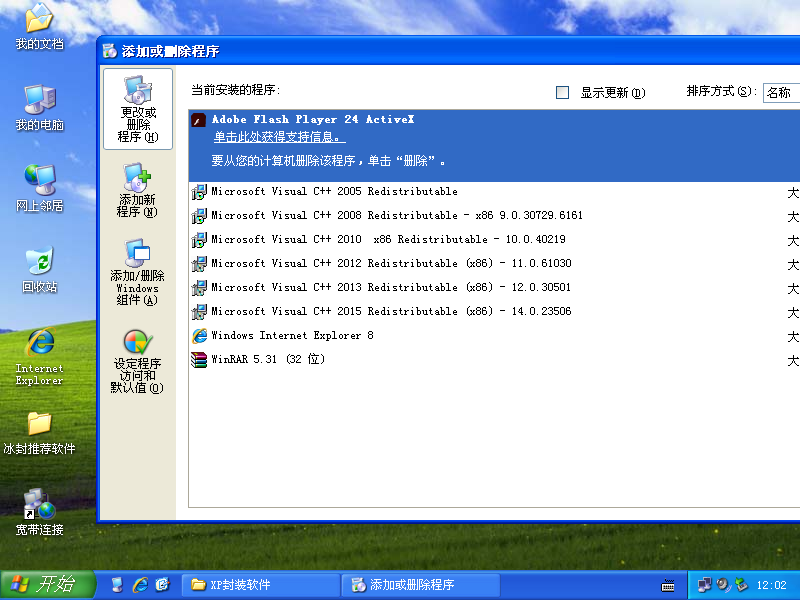Click the Adobe Flash Player list icon

[x=199, y=120]
